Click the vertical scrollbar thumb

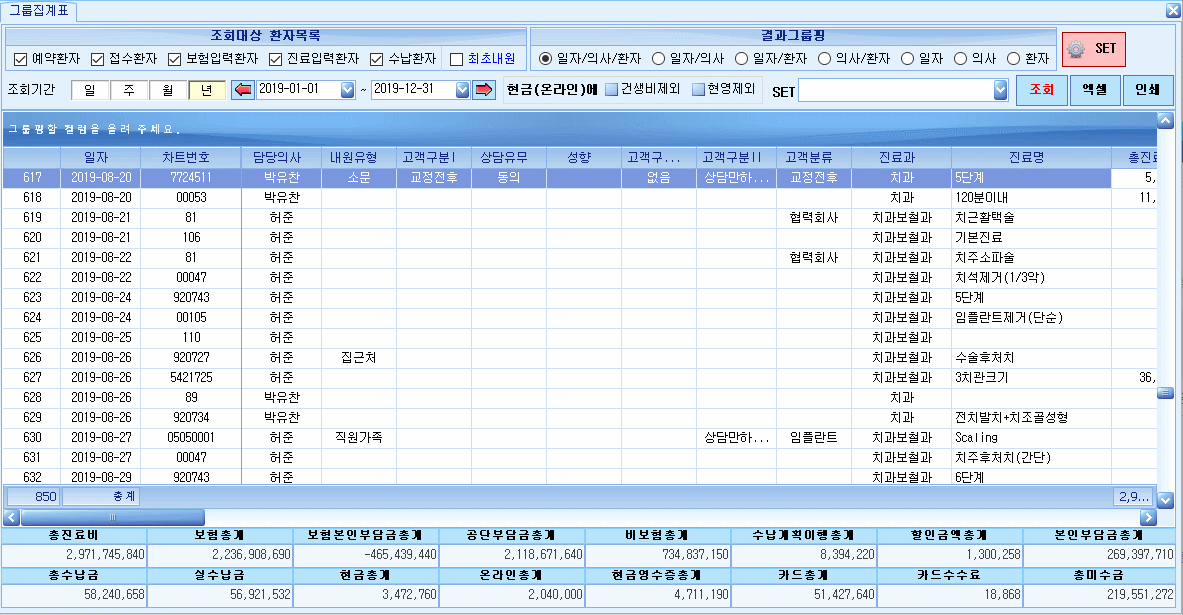pyautogui.click(x=1166, y=392)
